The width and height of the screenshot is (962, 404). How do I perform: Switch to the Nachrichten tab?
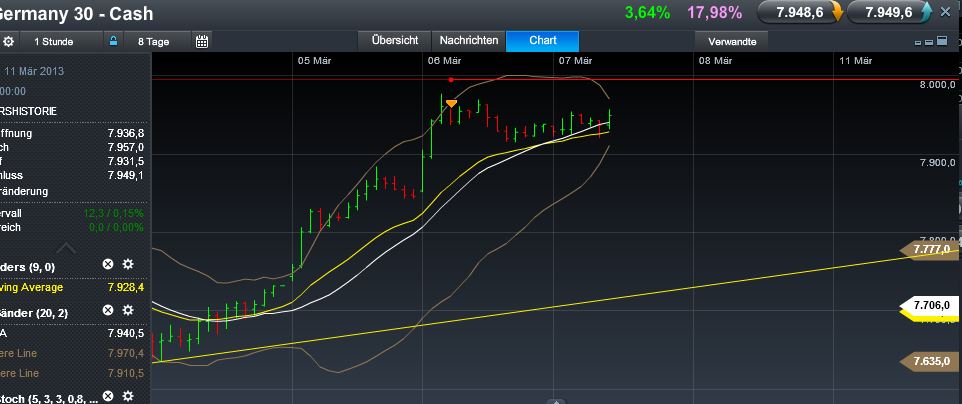click(469, 41)
